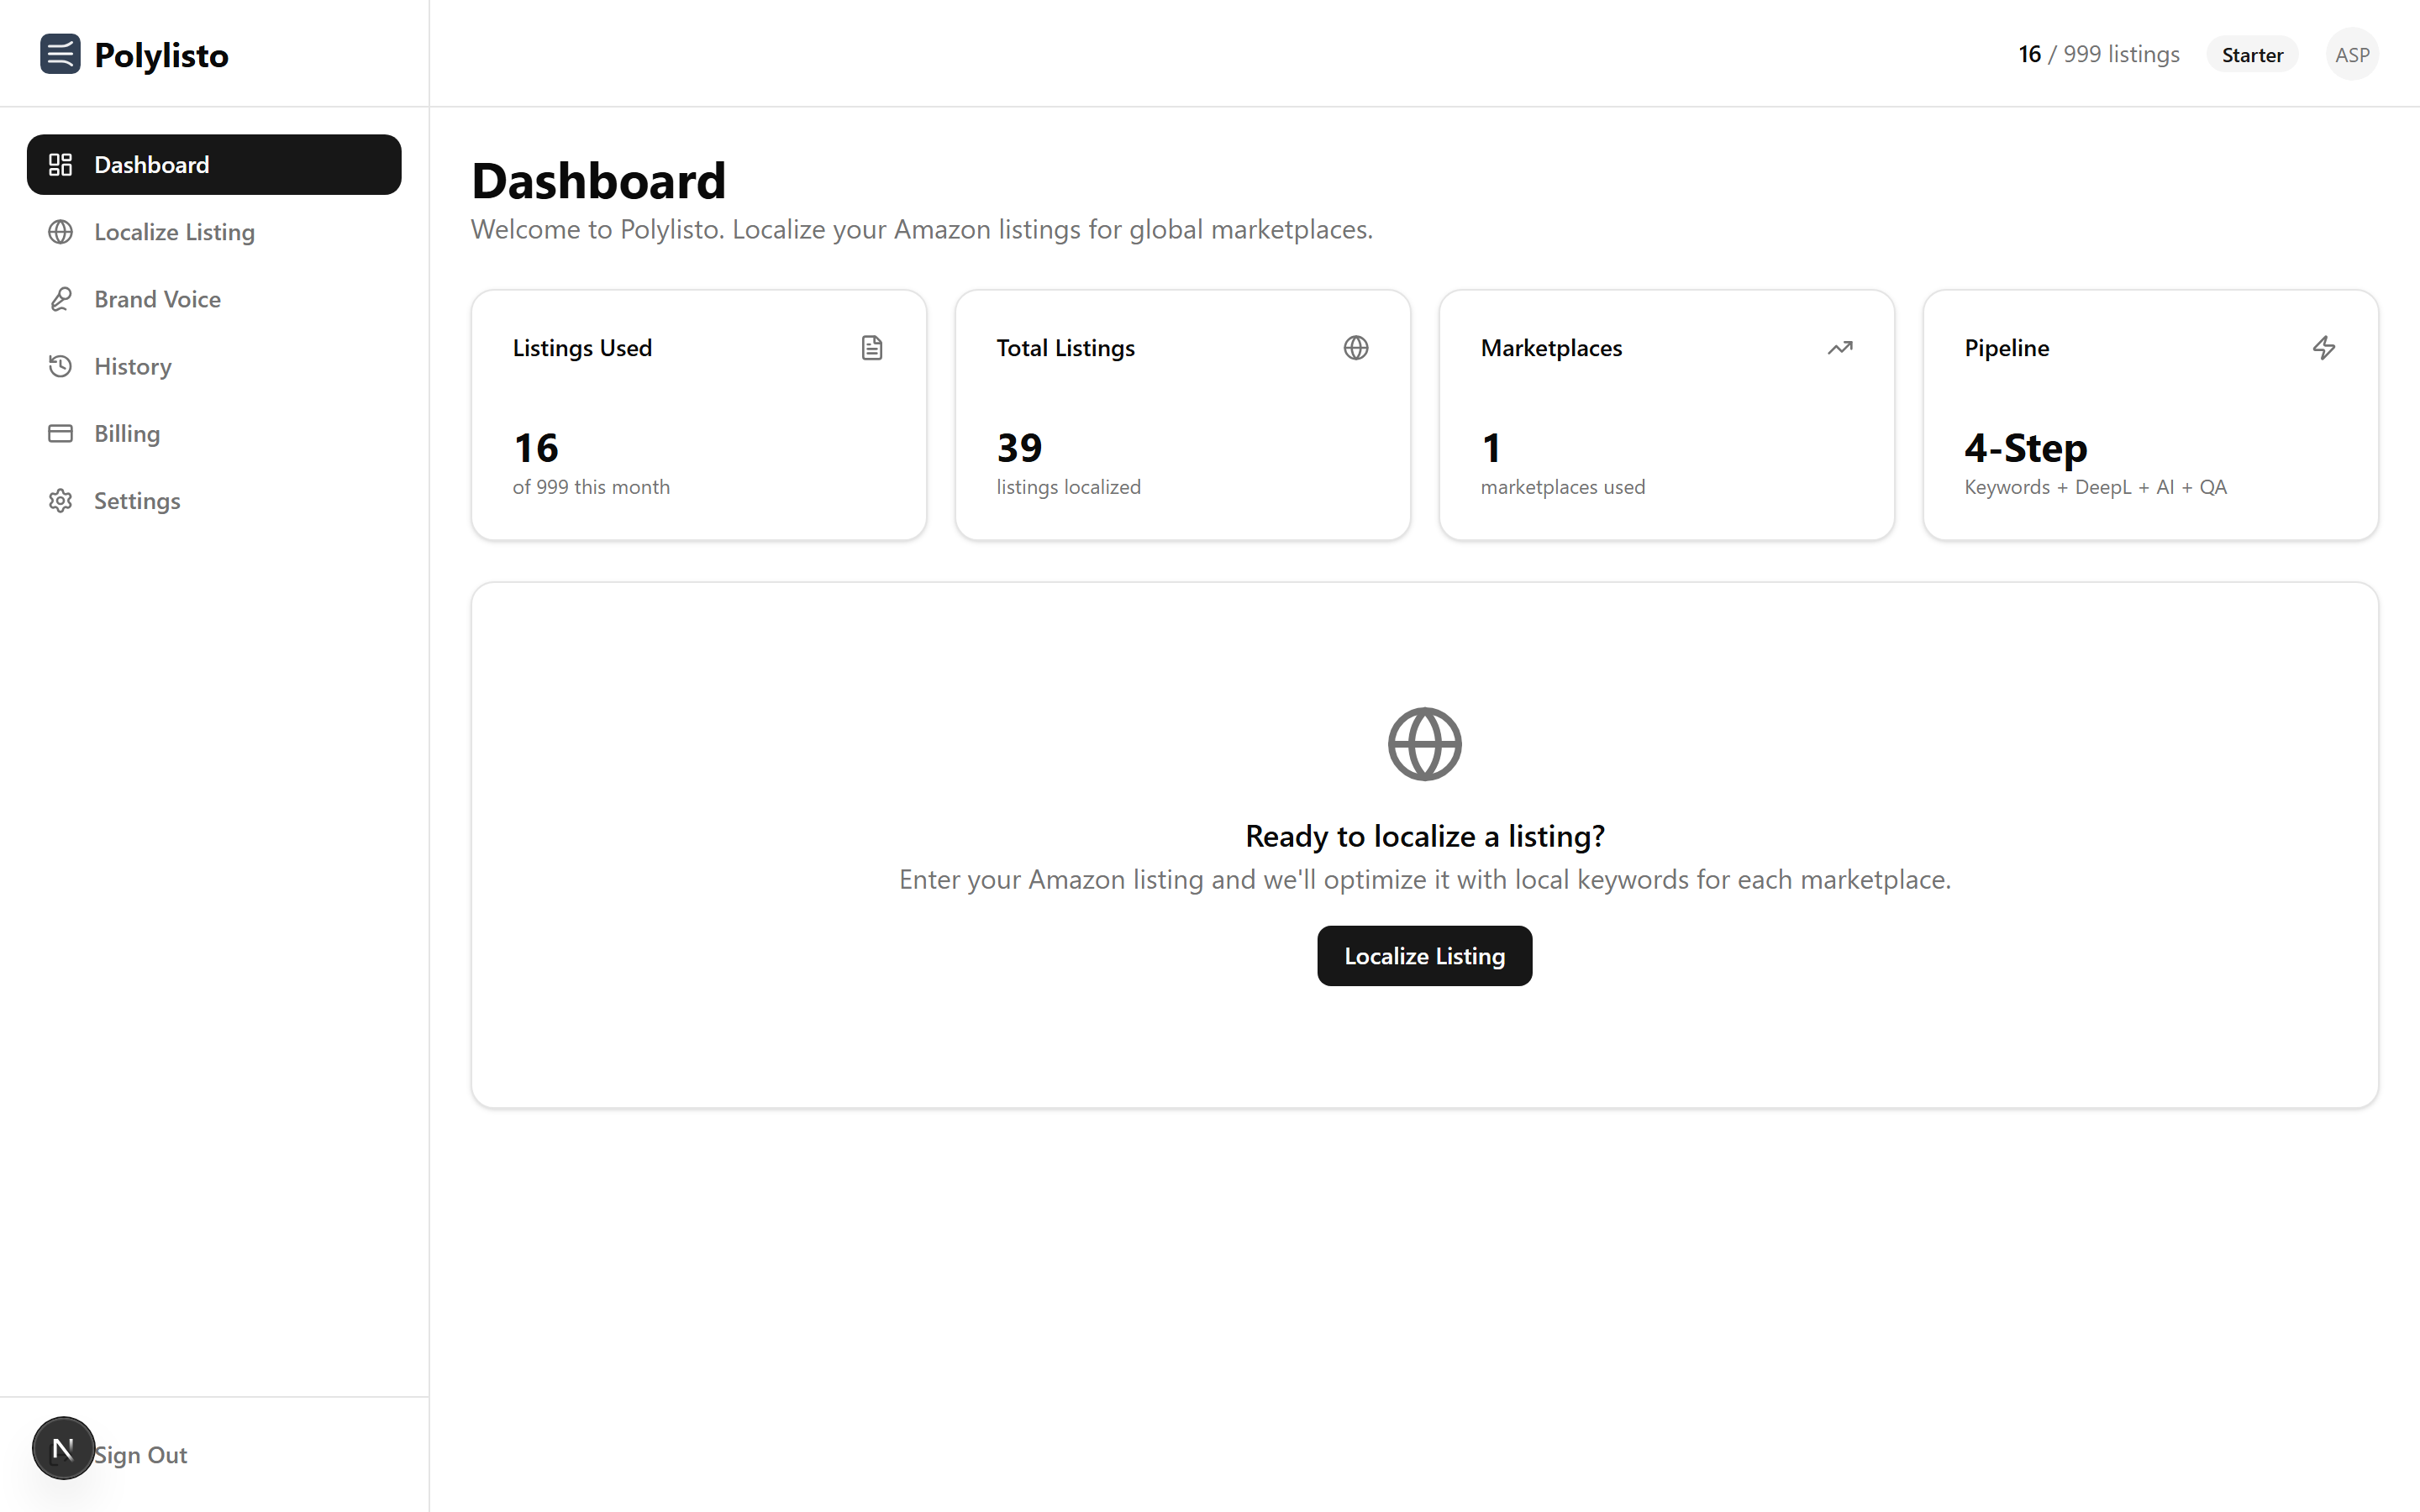Open the Localize Listing section
Image resolution: width=2420 pixels, height=1512 pixels.
(175, 231)
